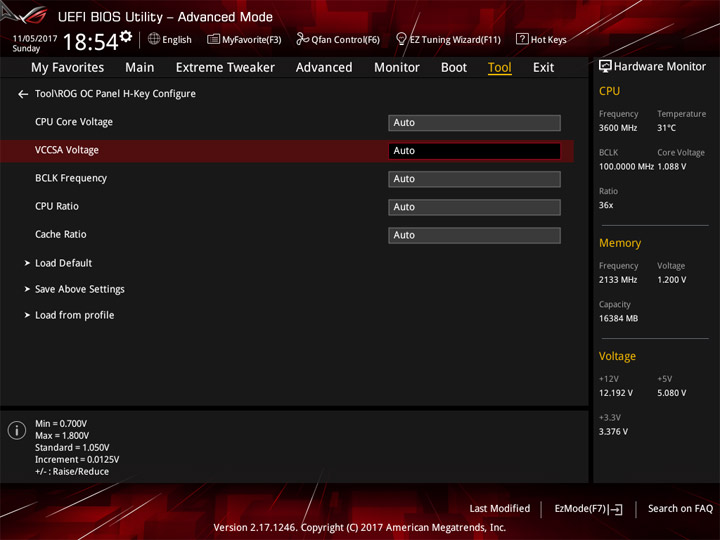This screenshot has height=540, width=720.
Task: Click the Cache Ratio Auto field
Action: pyautogui.click(x=474, y=235)
